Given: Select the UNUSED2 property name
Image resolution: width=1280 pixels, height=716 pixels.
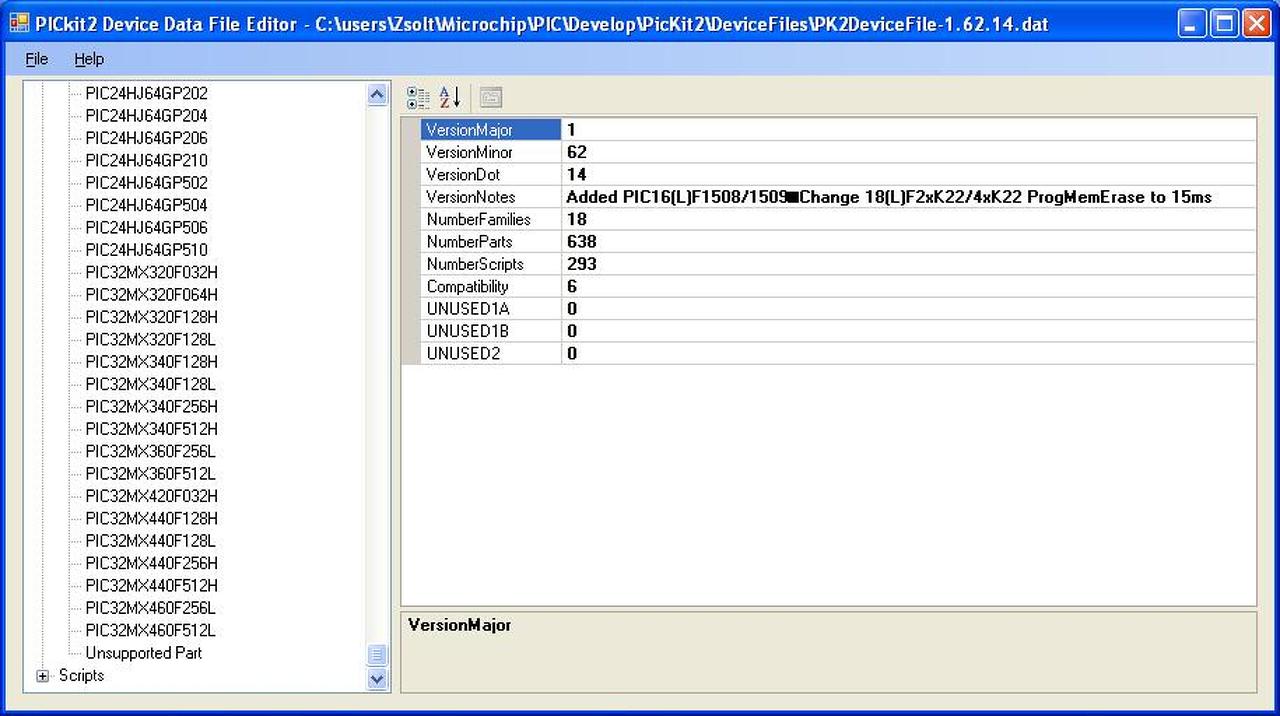Looking at the screenshot, I should coord(491,353).
